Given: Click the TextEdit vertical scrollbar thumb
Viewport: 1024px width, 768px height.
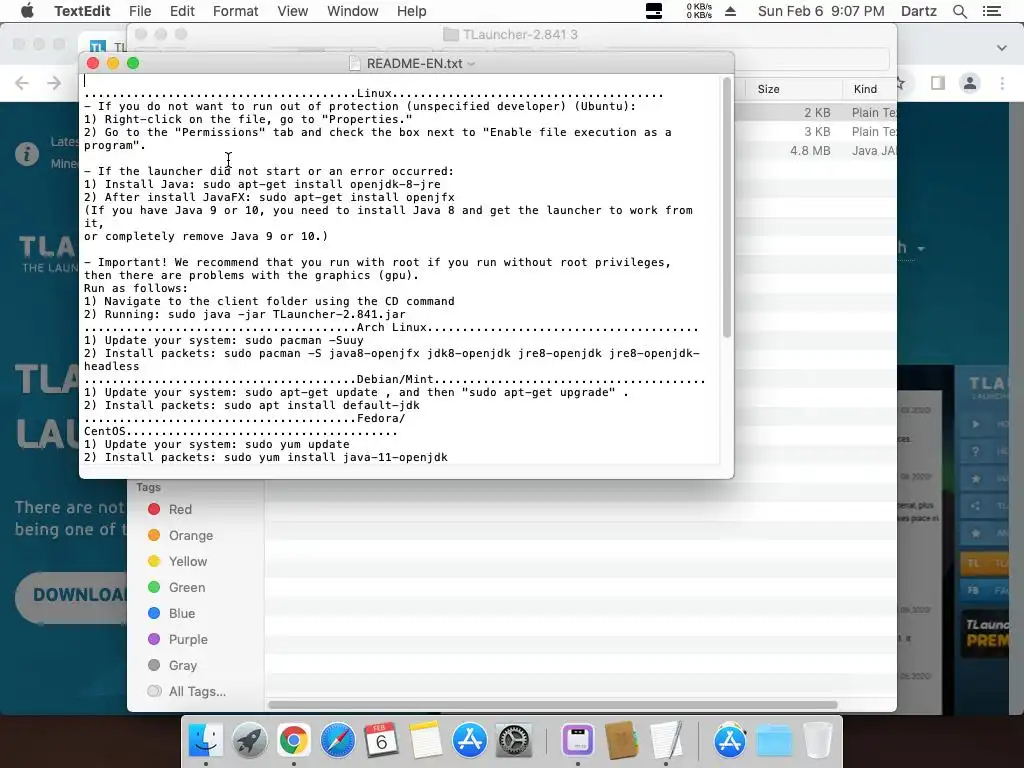Looking at the screenshot, I should 726,208.
